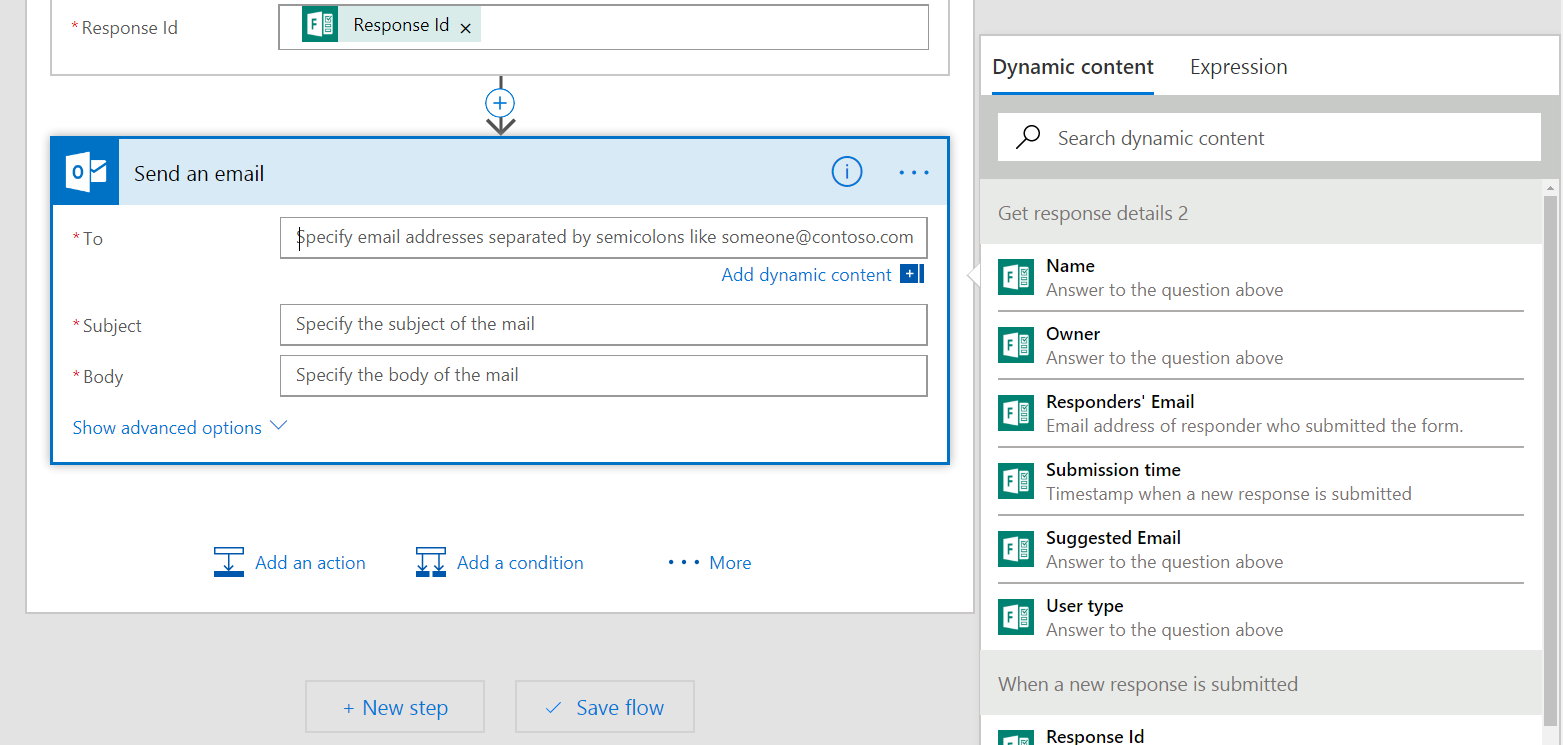Click the Forms icon beside Owner dynamic content
This screenshot has width=1563, height=745.
pyautogui.click(x=1015, y=345)
